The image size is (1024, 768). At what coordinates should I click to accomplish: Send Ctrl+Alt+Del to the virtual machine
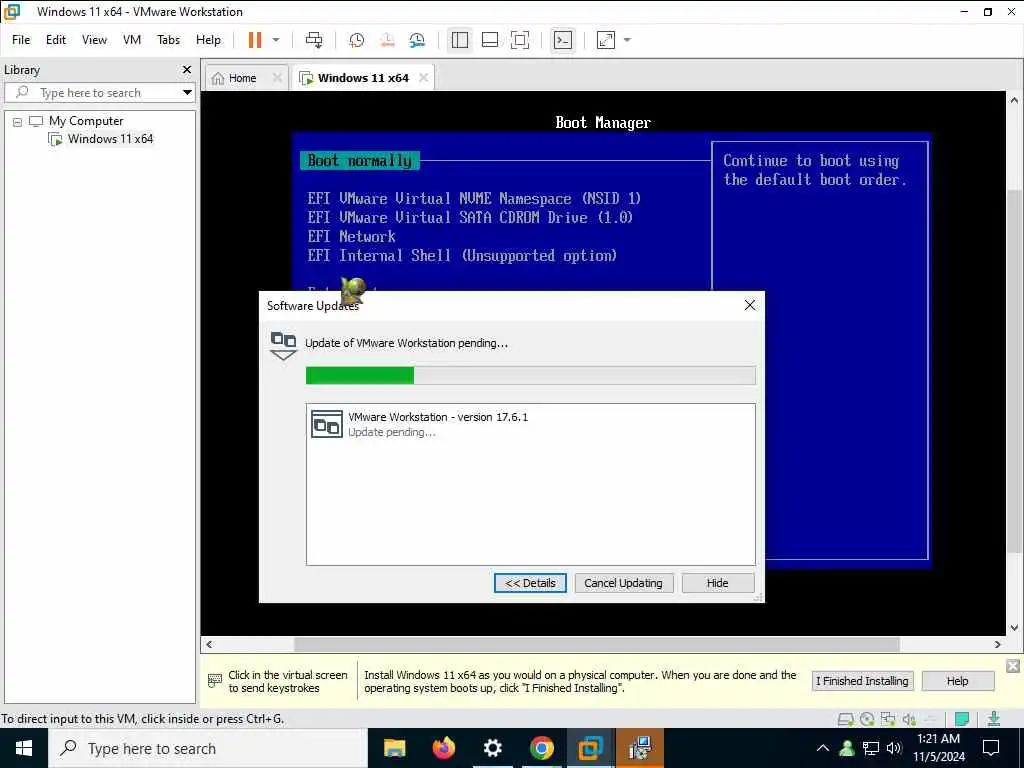coord(314,40)
